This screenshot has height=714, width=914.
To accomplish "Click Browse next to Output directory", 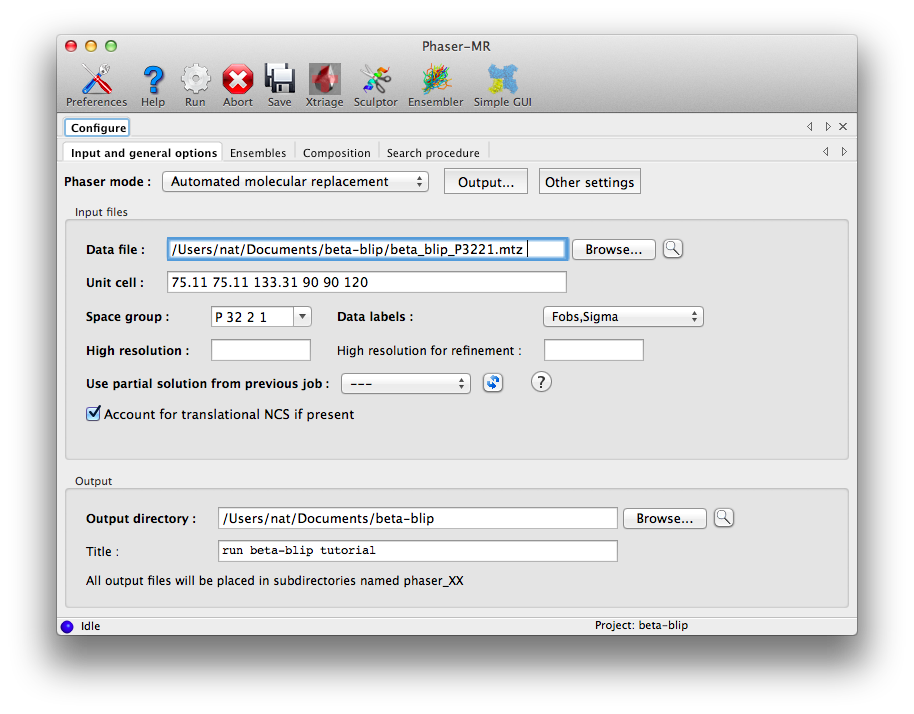I will click(x=664, y=518).
